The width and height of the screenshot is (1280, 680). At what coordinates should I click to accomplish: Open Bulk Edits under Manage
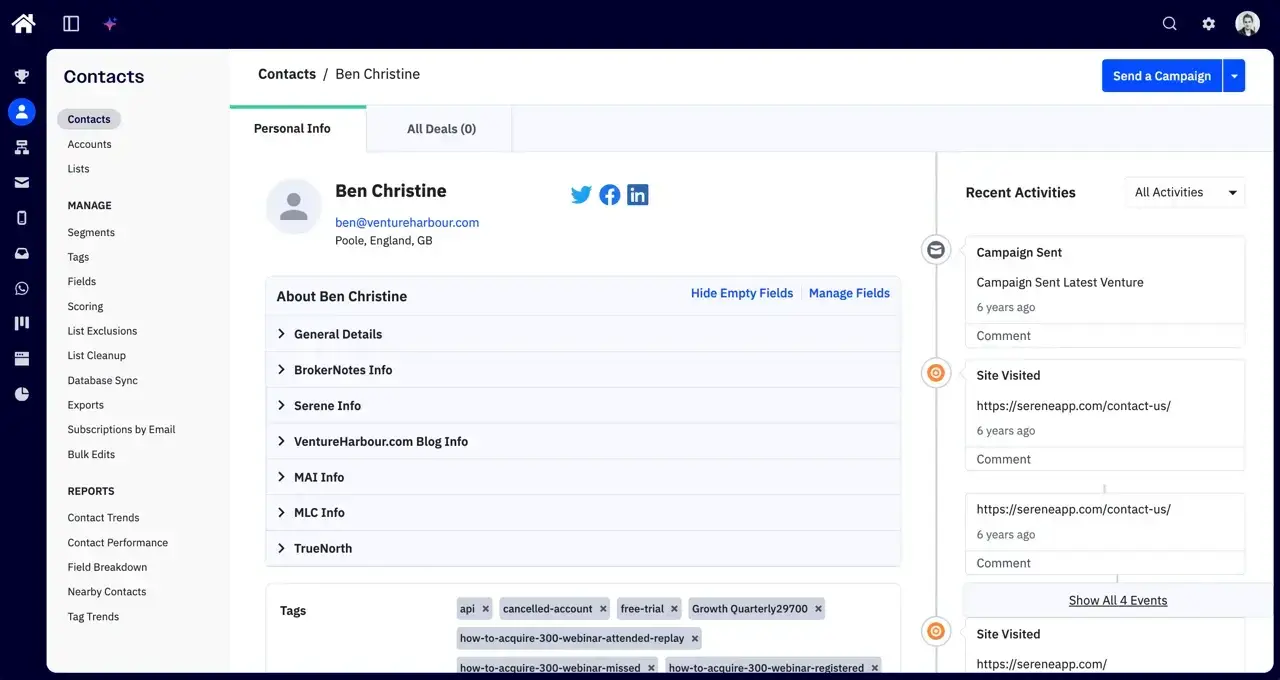(91, 454)
